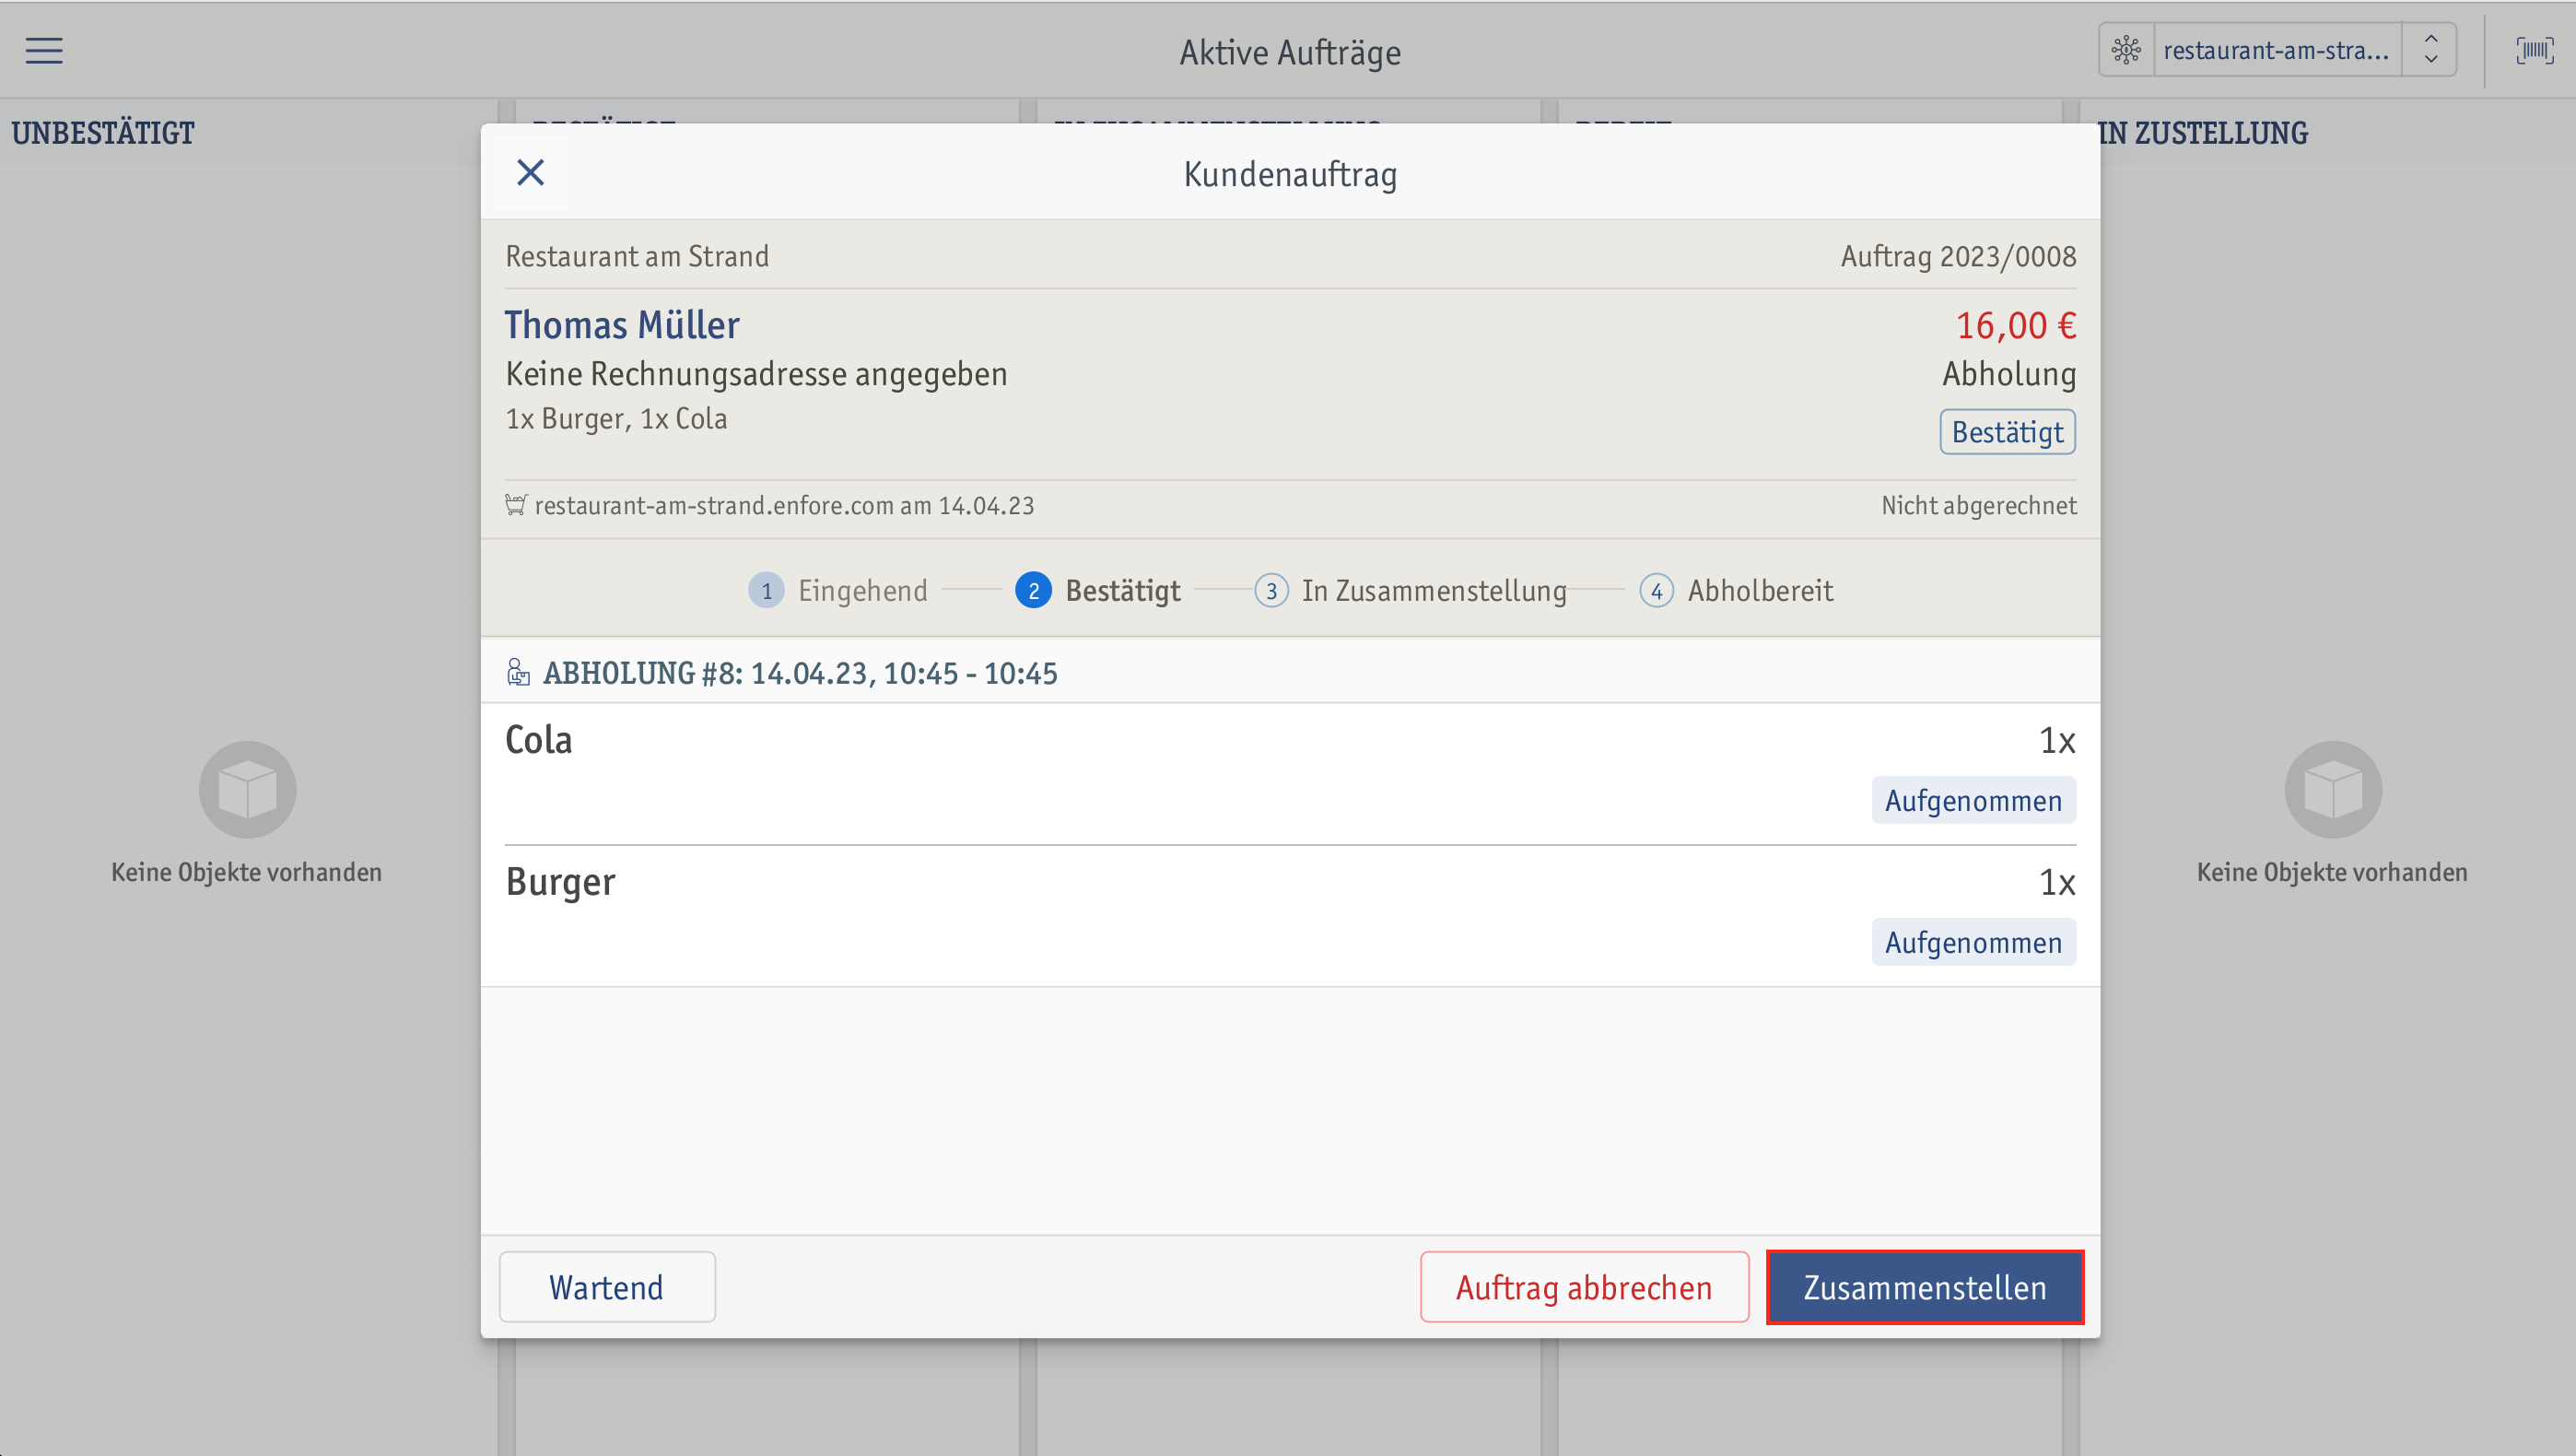Screen dimensions: 2576x1456
Task: Open the hamburger navigation menu
Action: [44, 50]
